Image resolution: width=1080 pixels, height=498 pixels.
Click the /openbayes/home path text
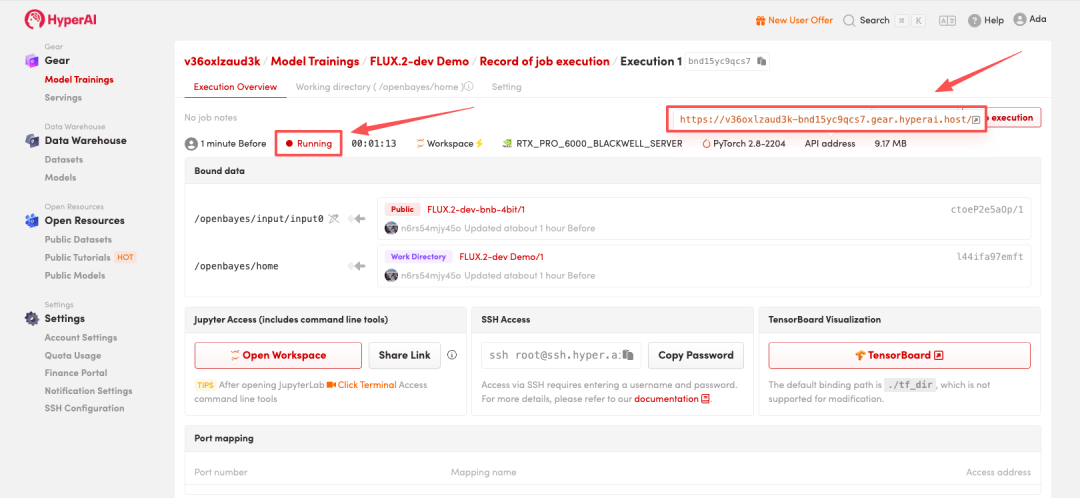click(237, 266)
